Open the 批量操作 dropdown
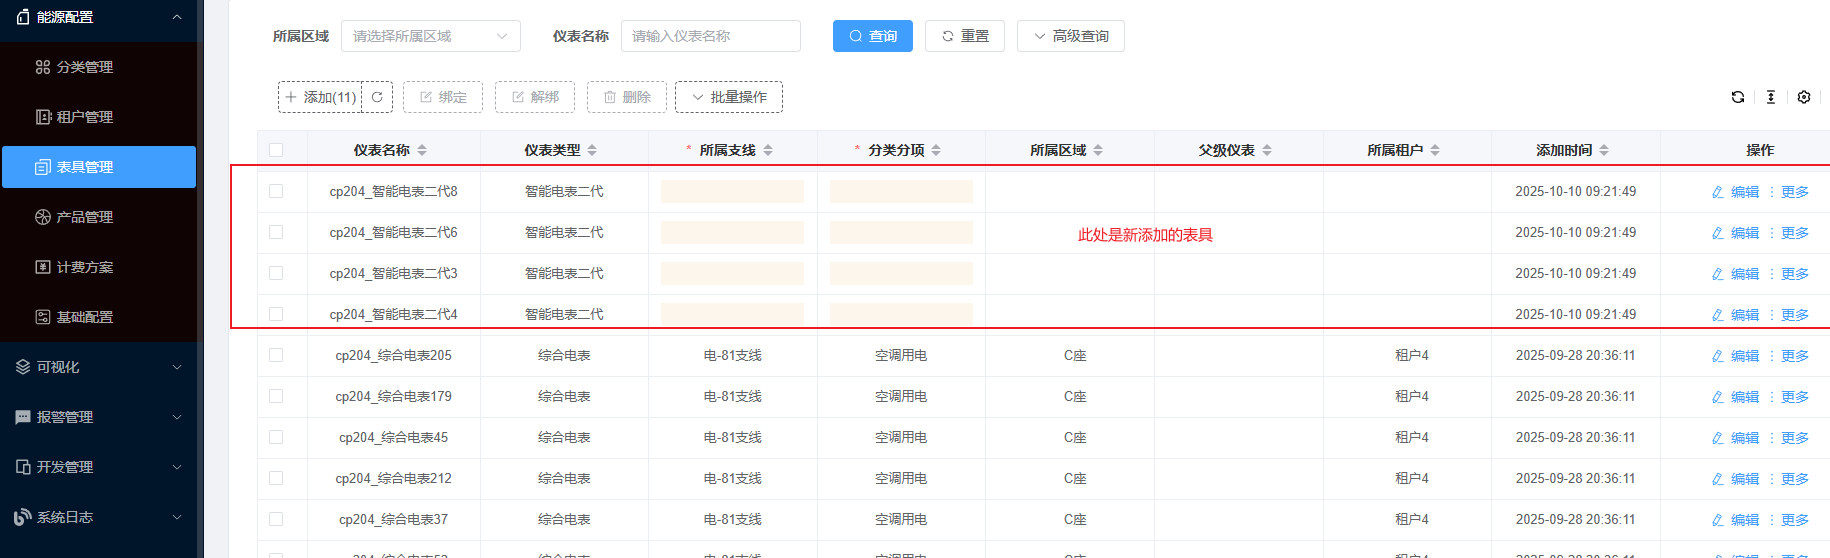The width and height of the screenshot is (1830, 558). [x=729, y=97]
